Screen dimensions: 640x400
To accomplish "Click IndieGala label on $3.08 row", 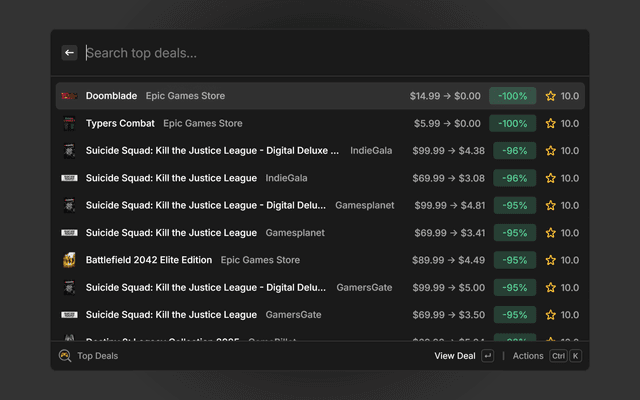I will click(x=287, y=178).
